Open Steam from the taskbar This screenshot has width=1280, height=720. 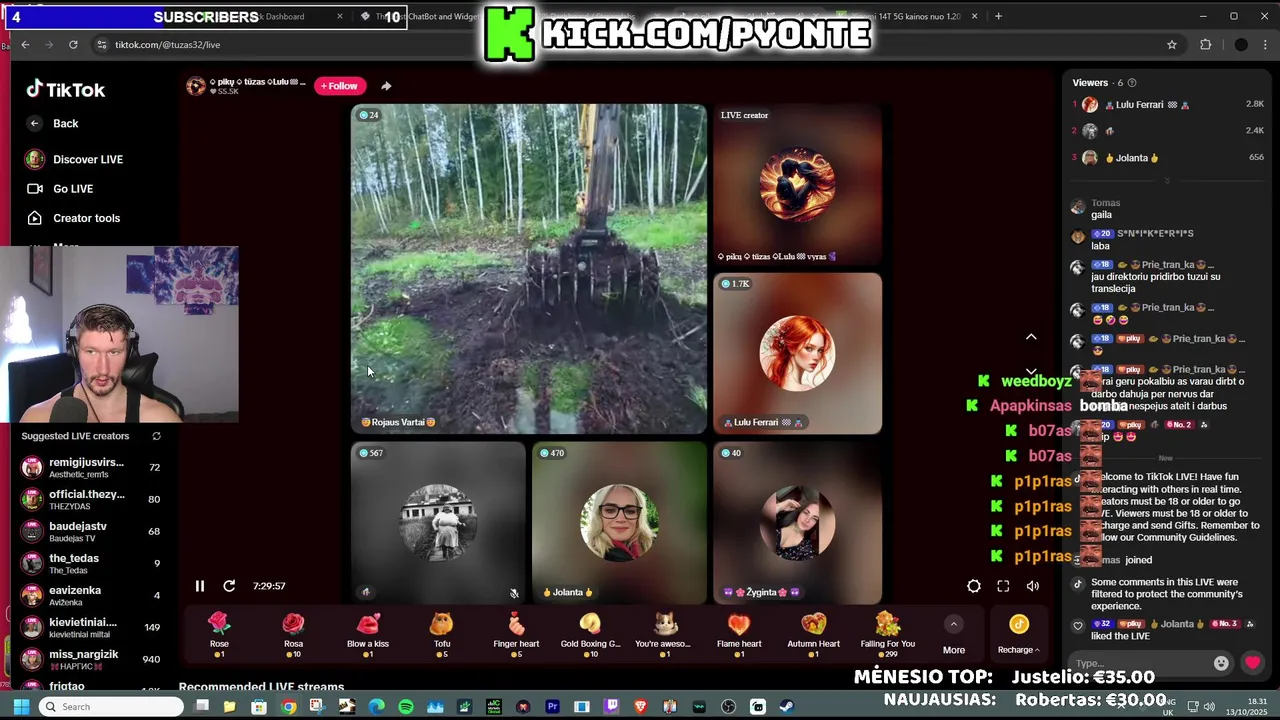click(x=787, y=707)
